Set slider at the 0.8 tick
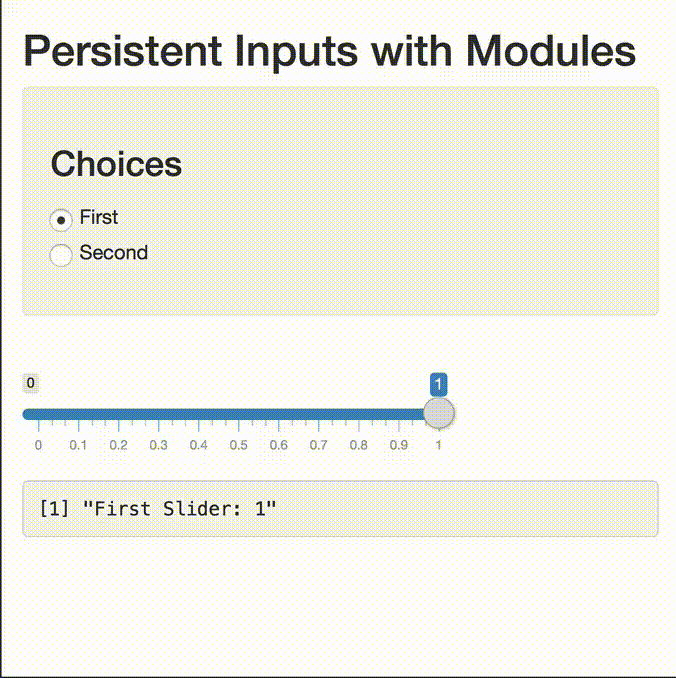 click(359, 414)
